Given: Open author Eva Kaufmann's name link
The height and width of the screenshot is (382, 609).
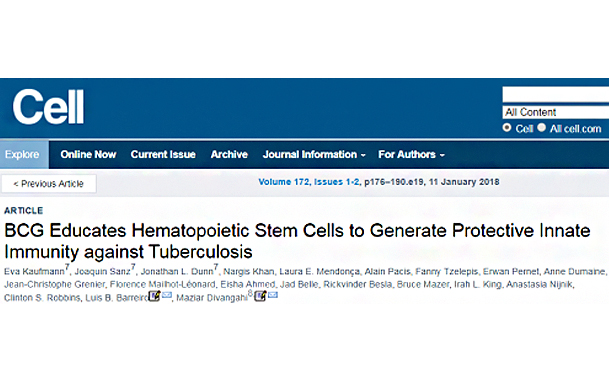Looking at the screenshot, I should coord(34,271).
